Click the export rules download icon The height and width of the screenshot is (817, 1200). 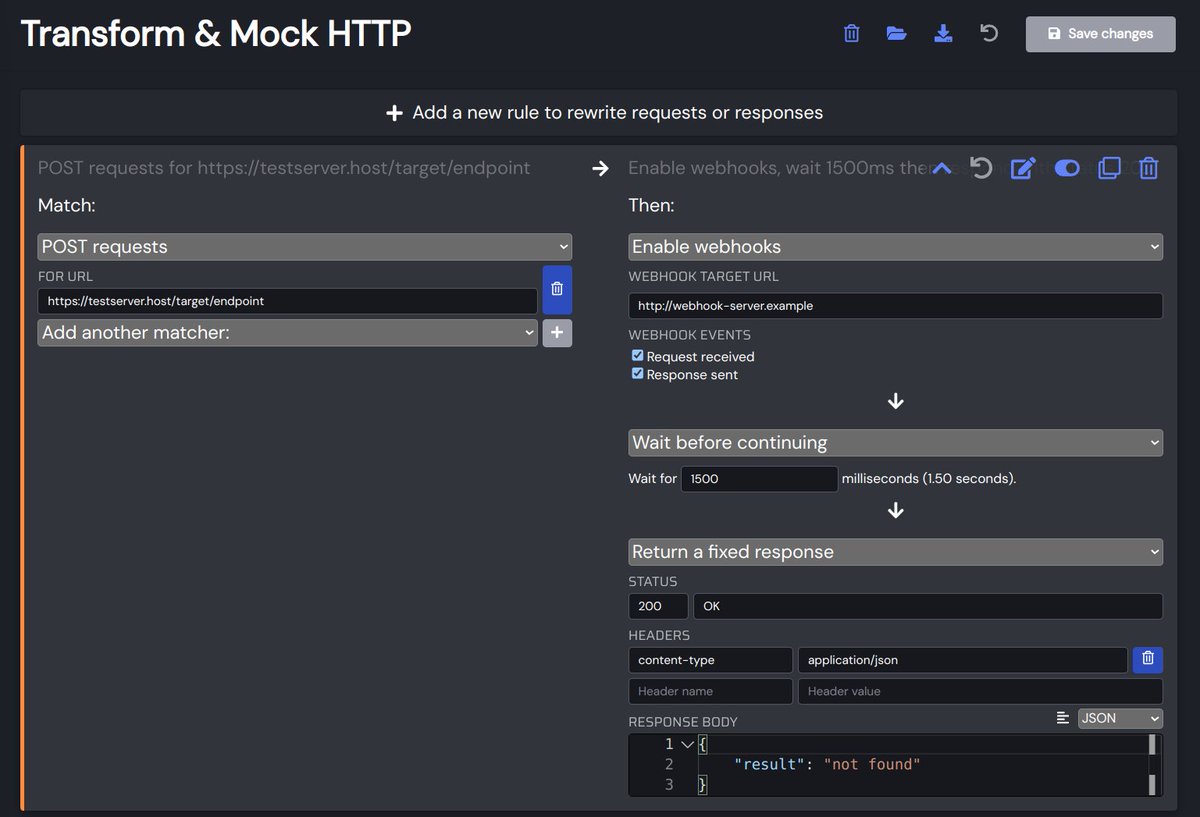943,33
